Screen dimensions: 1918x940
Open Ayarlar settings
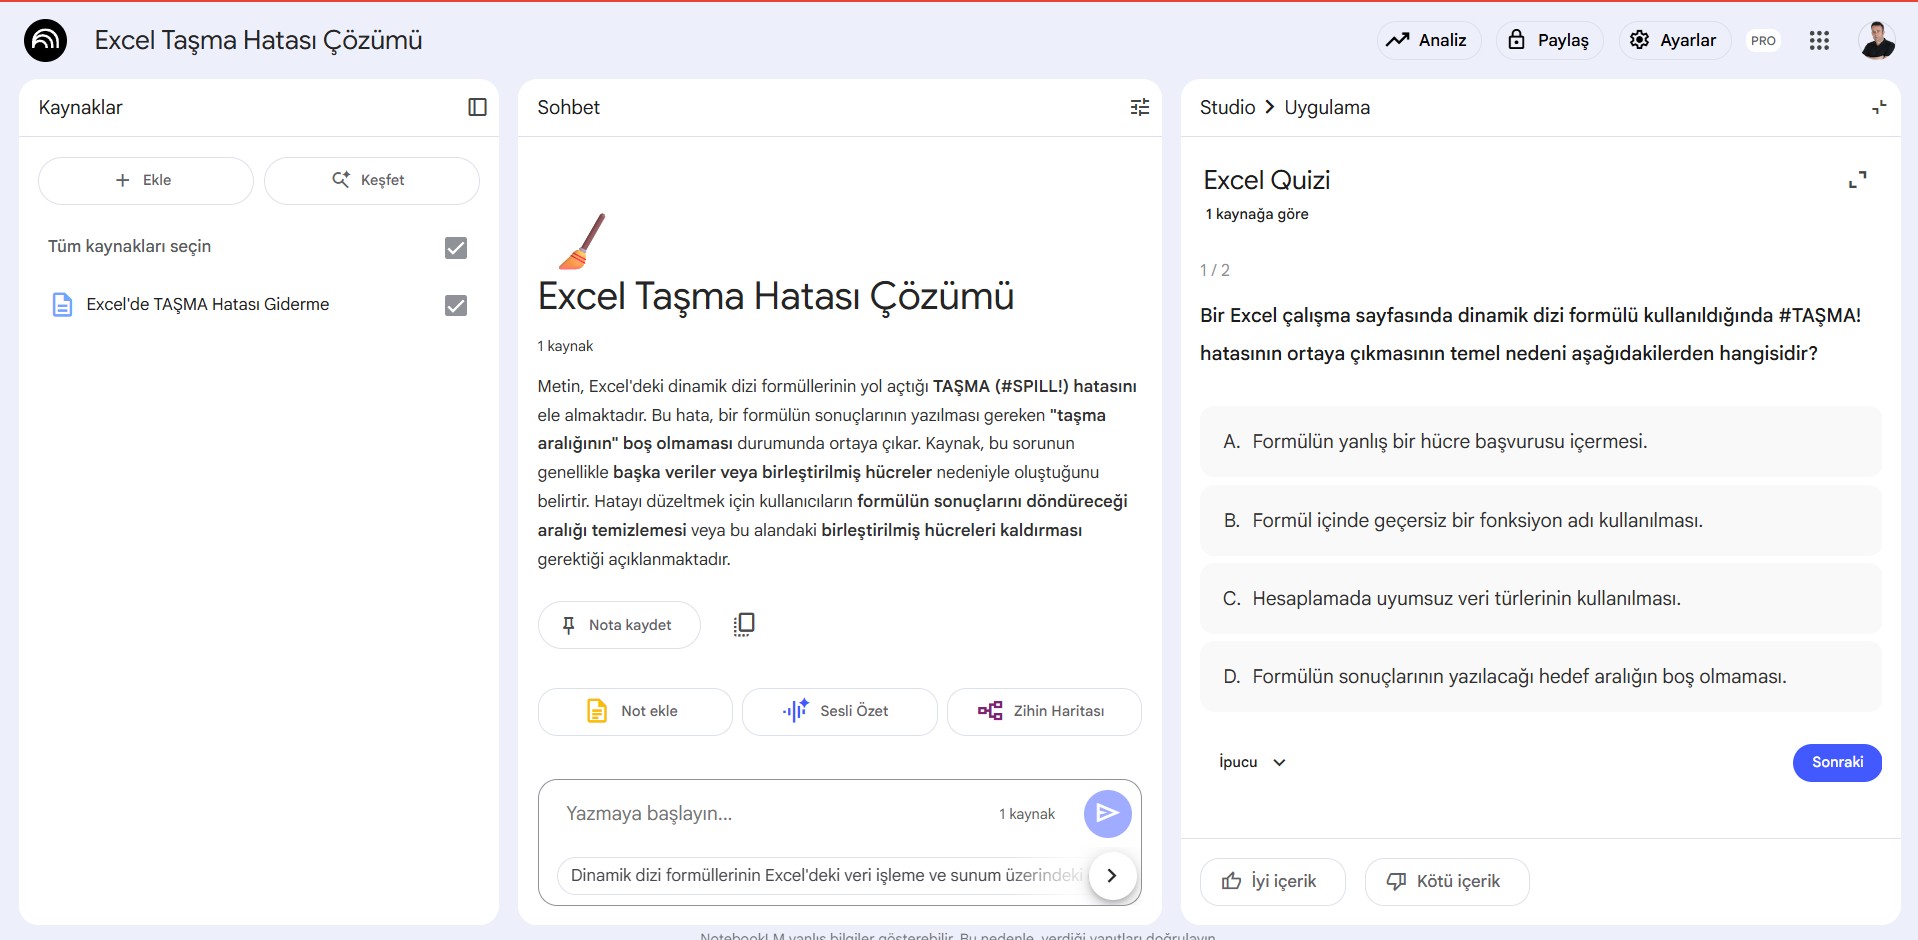tap(1674, 40)
